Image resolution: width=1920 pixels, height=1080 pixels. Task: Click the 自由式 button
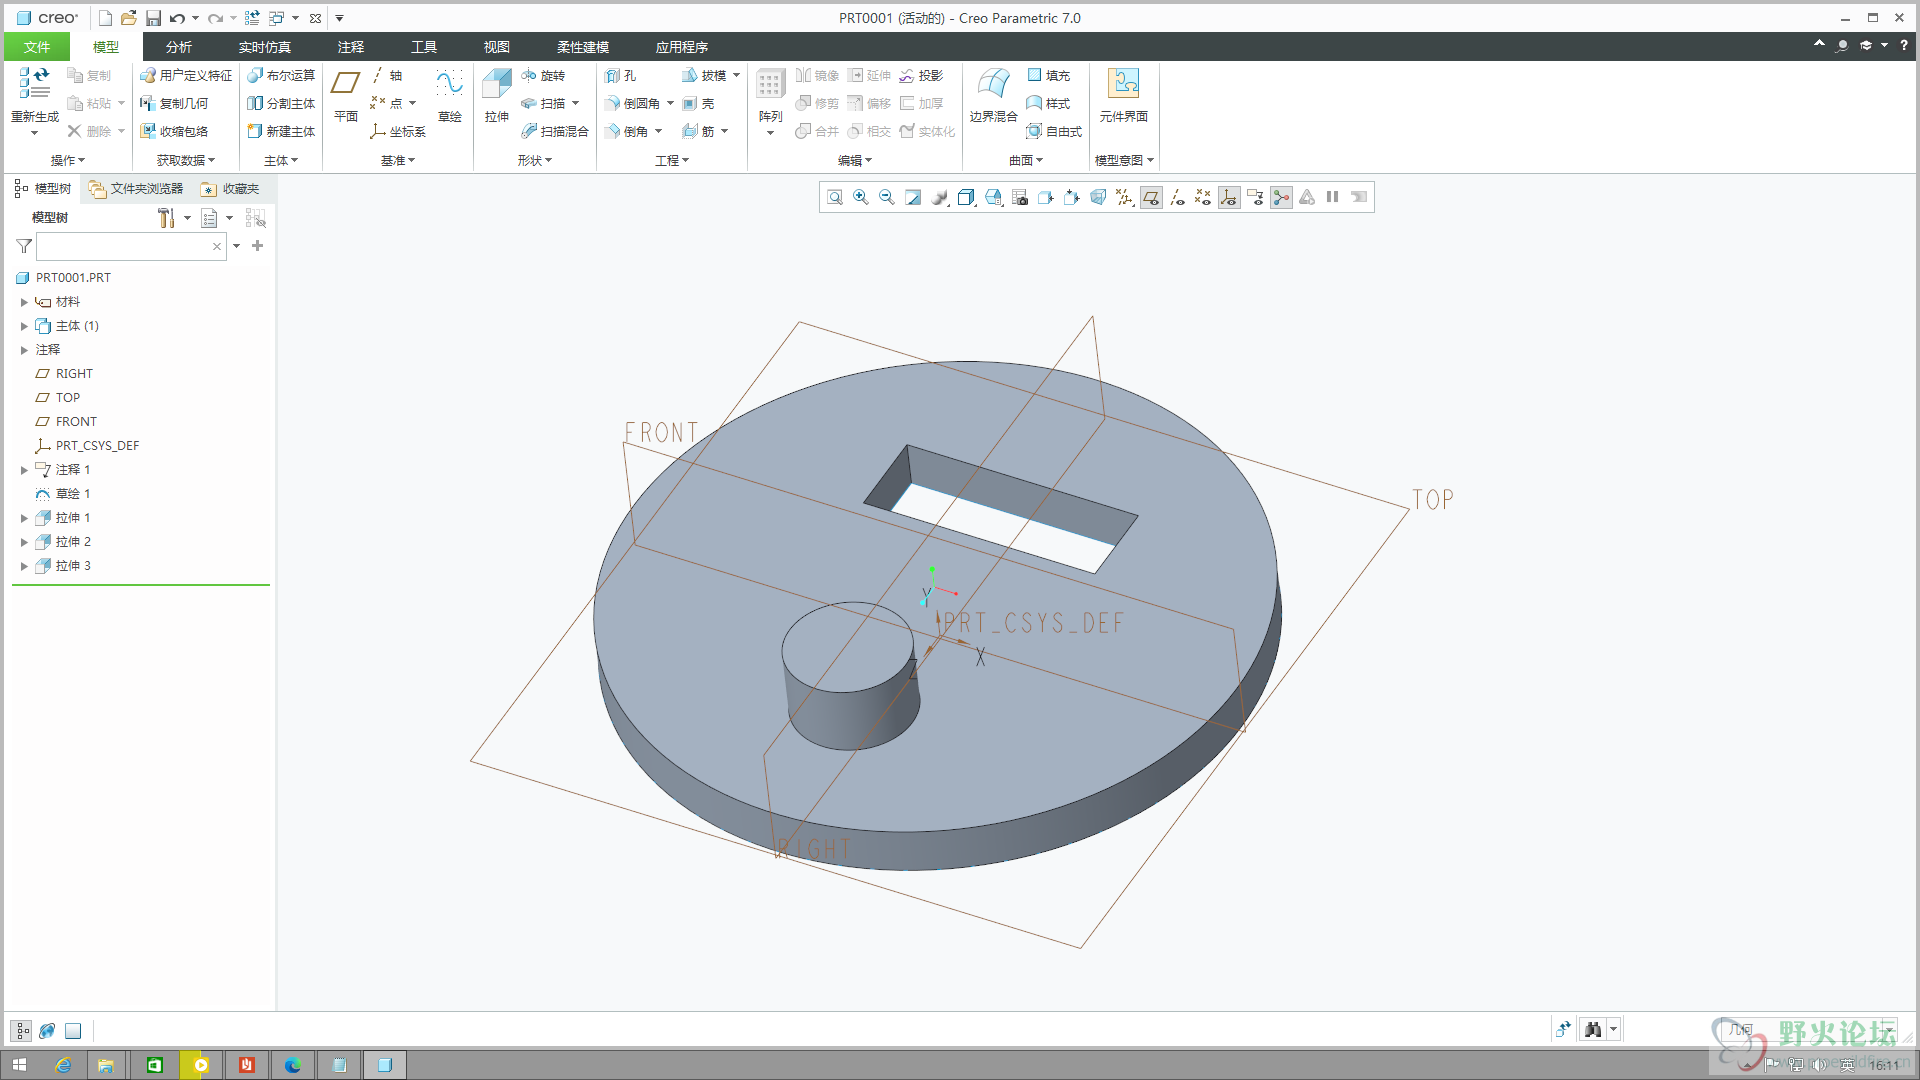1054,131
